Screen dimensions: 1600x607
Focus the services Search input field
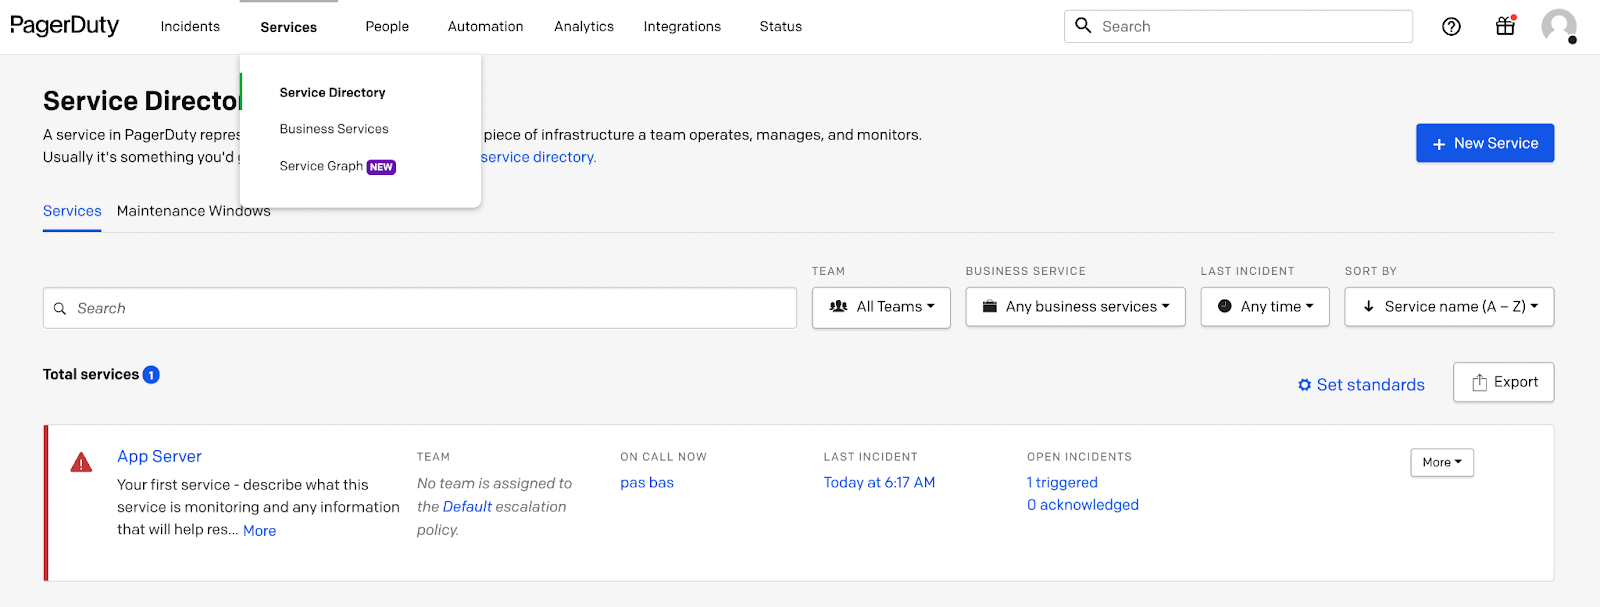coord(420,308)
